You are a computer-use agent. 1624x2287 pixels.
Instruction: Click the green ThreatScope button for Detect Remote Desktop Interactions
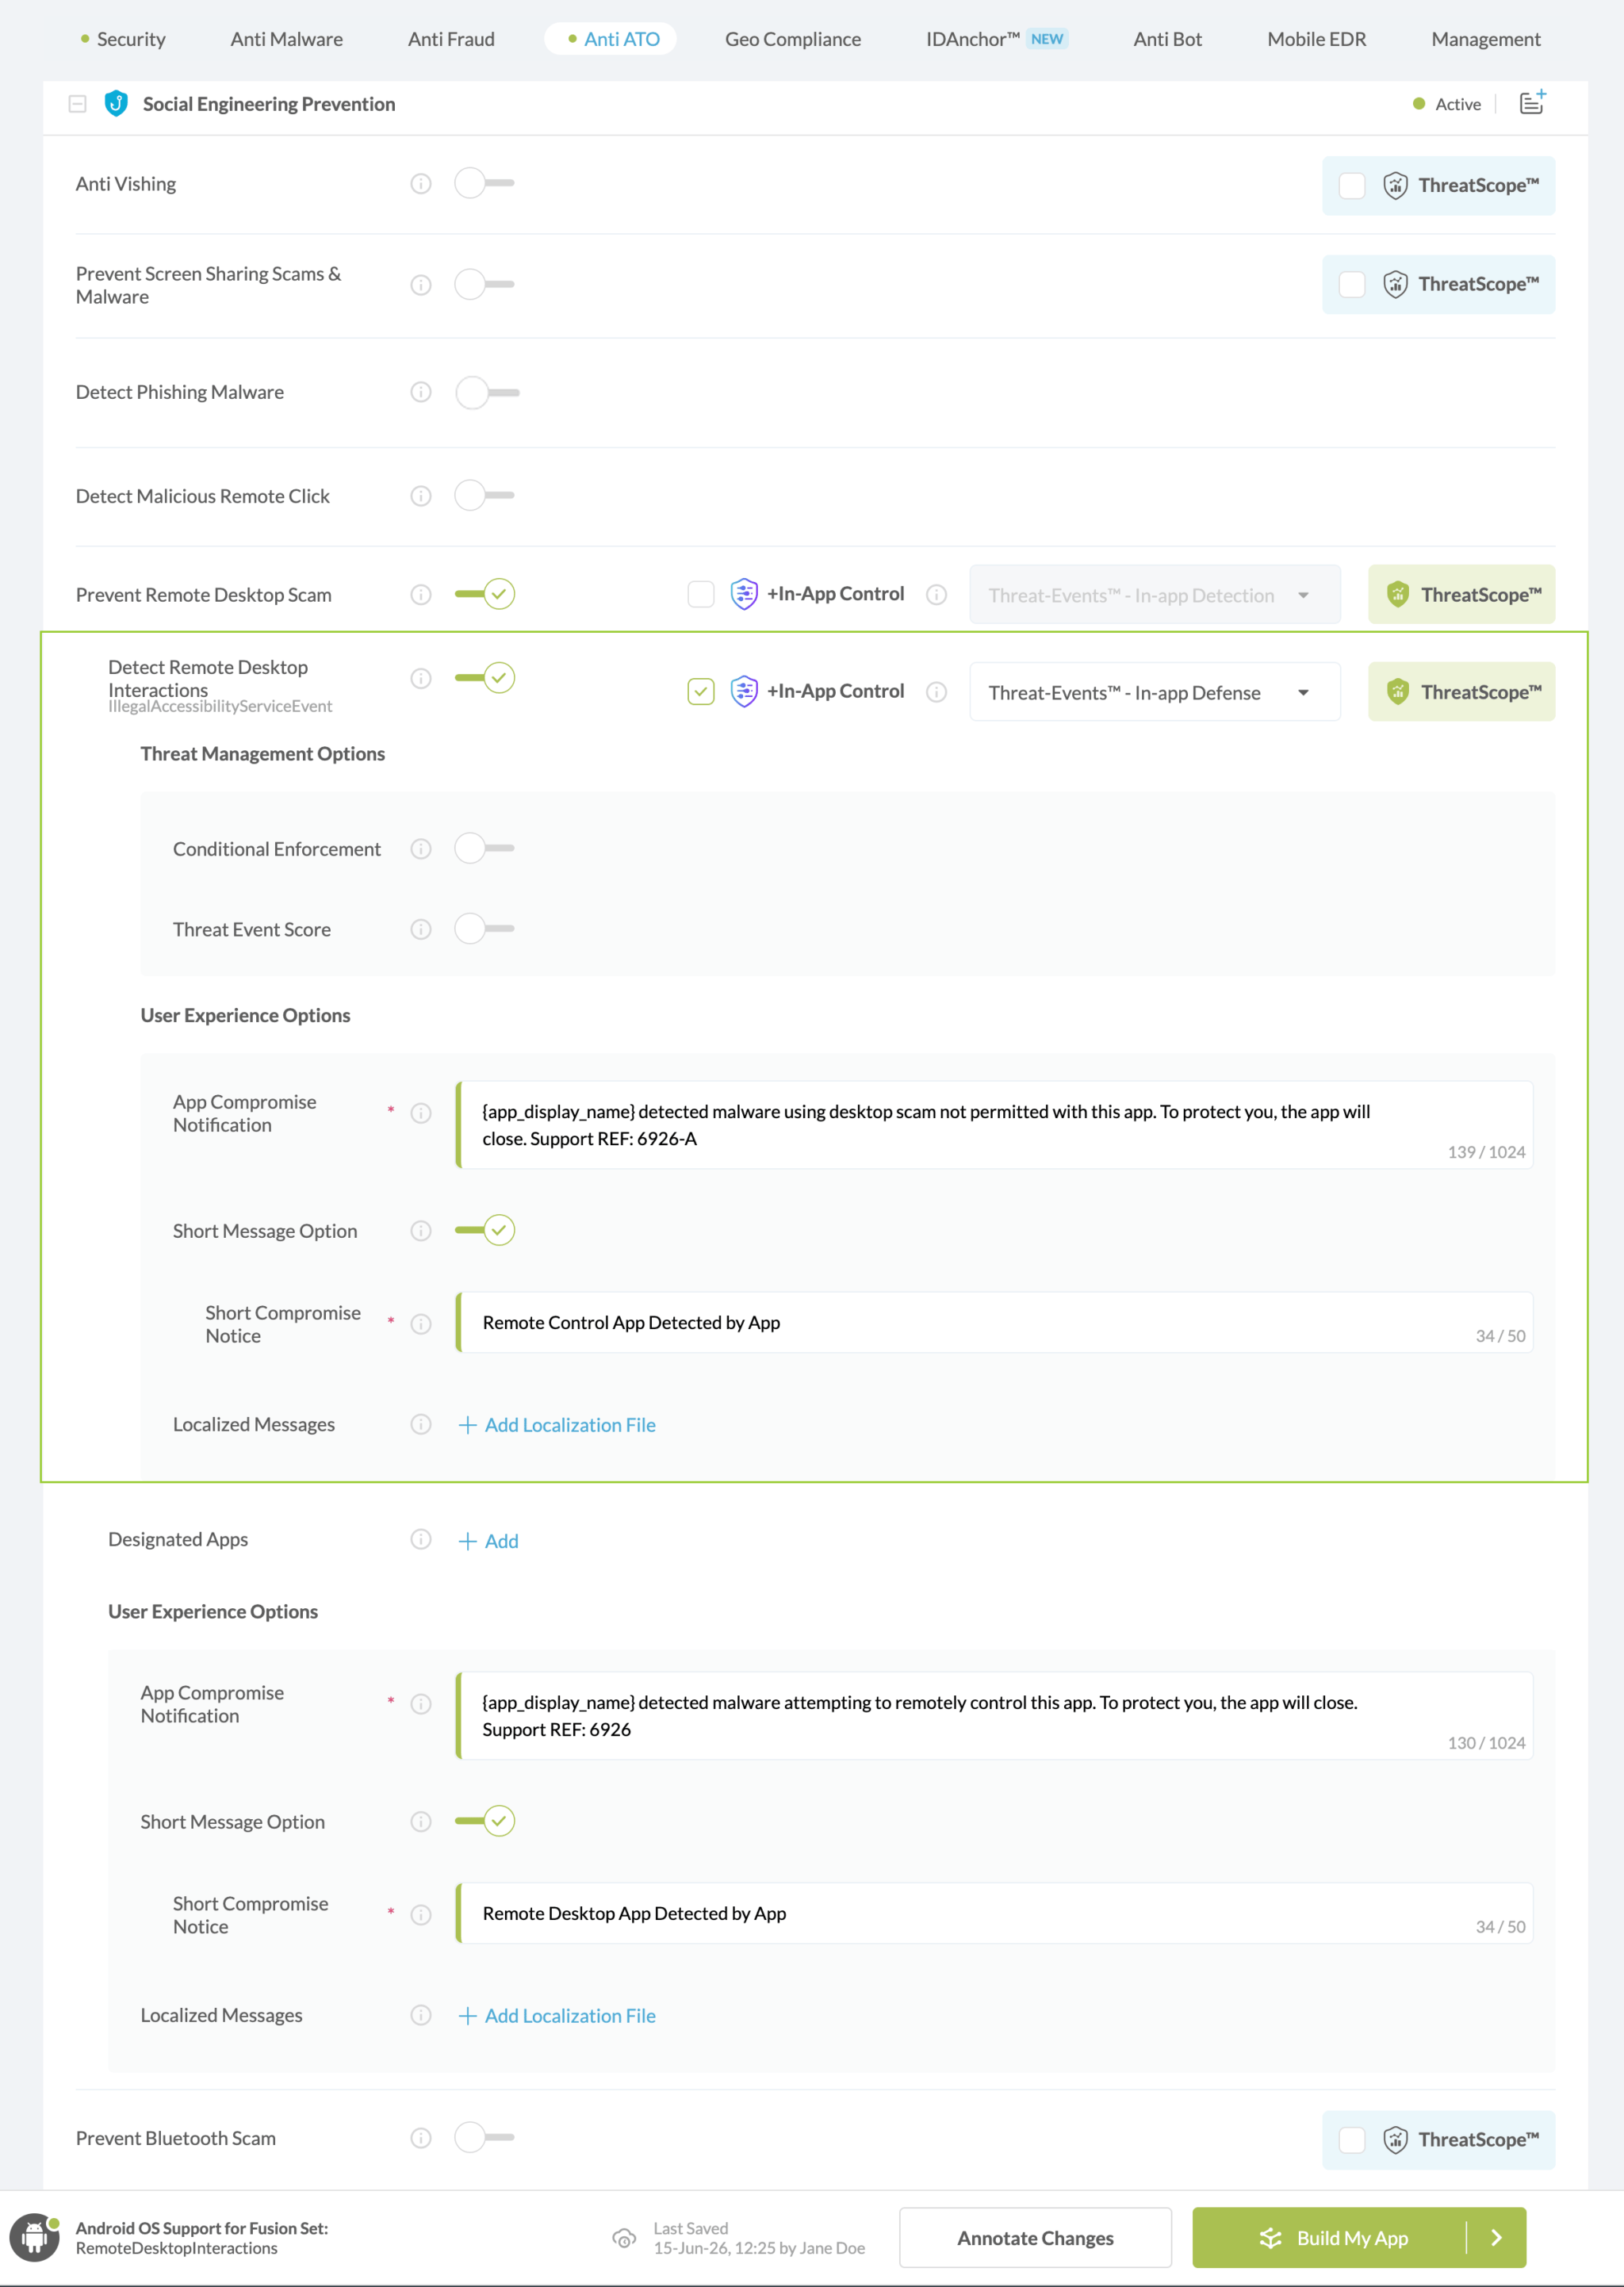pos(1461,692)
